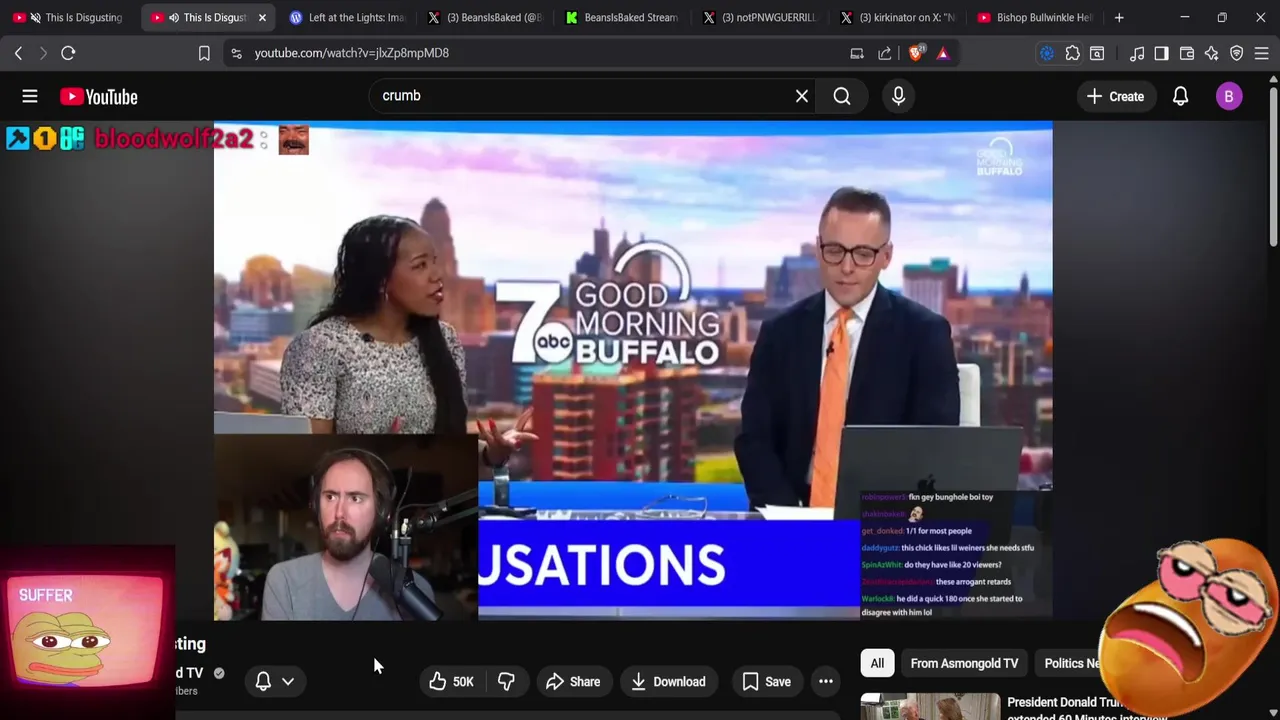This screenshot has width=1280, height=720.
Task: Select the All filter chip
Action: click(877, 663)
